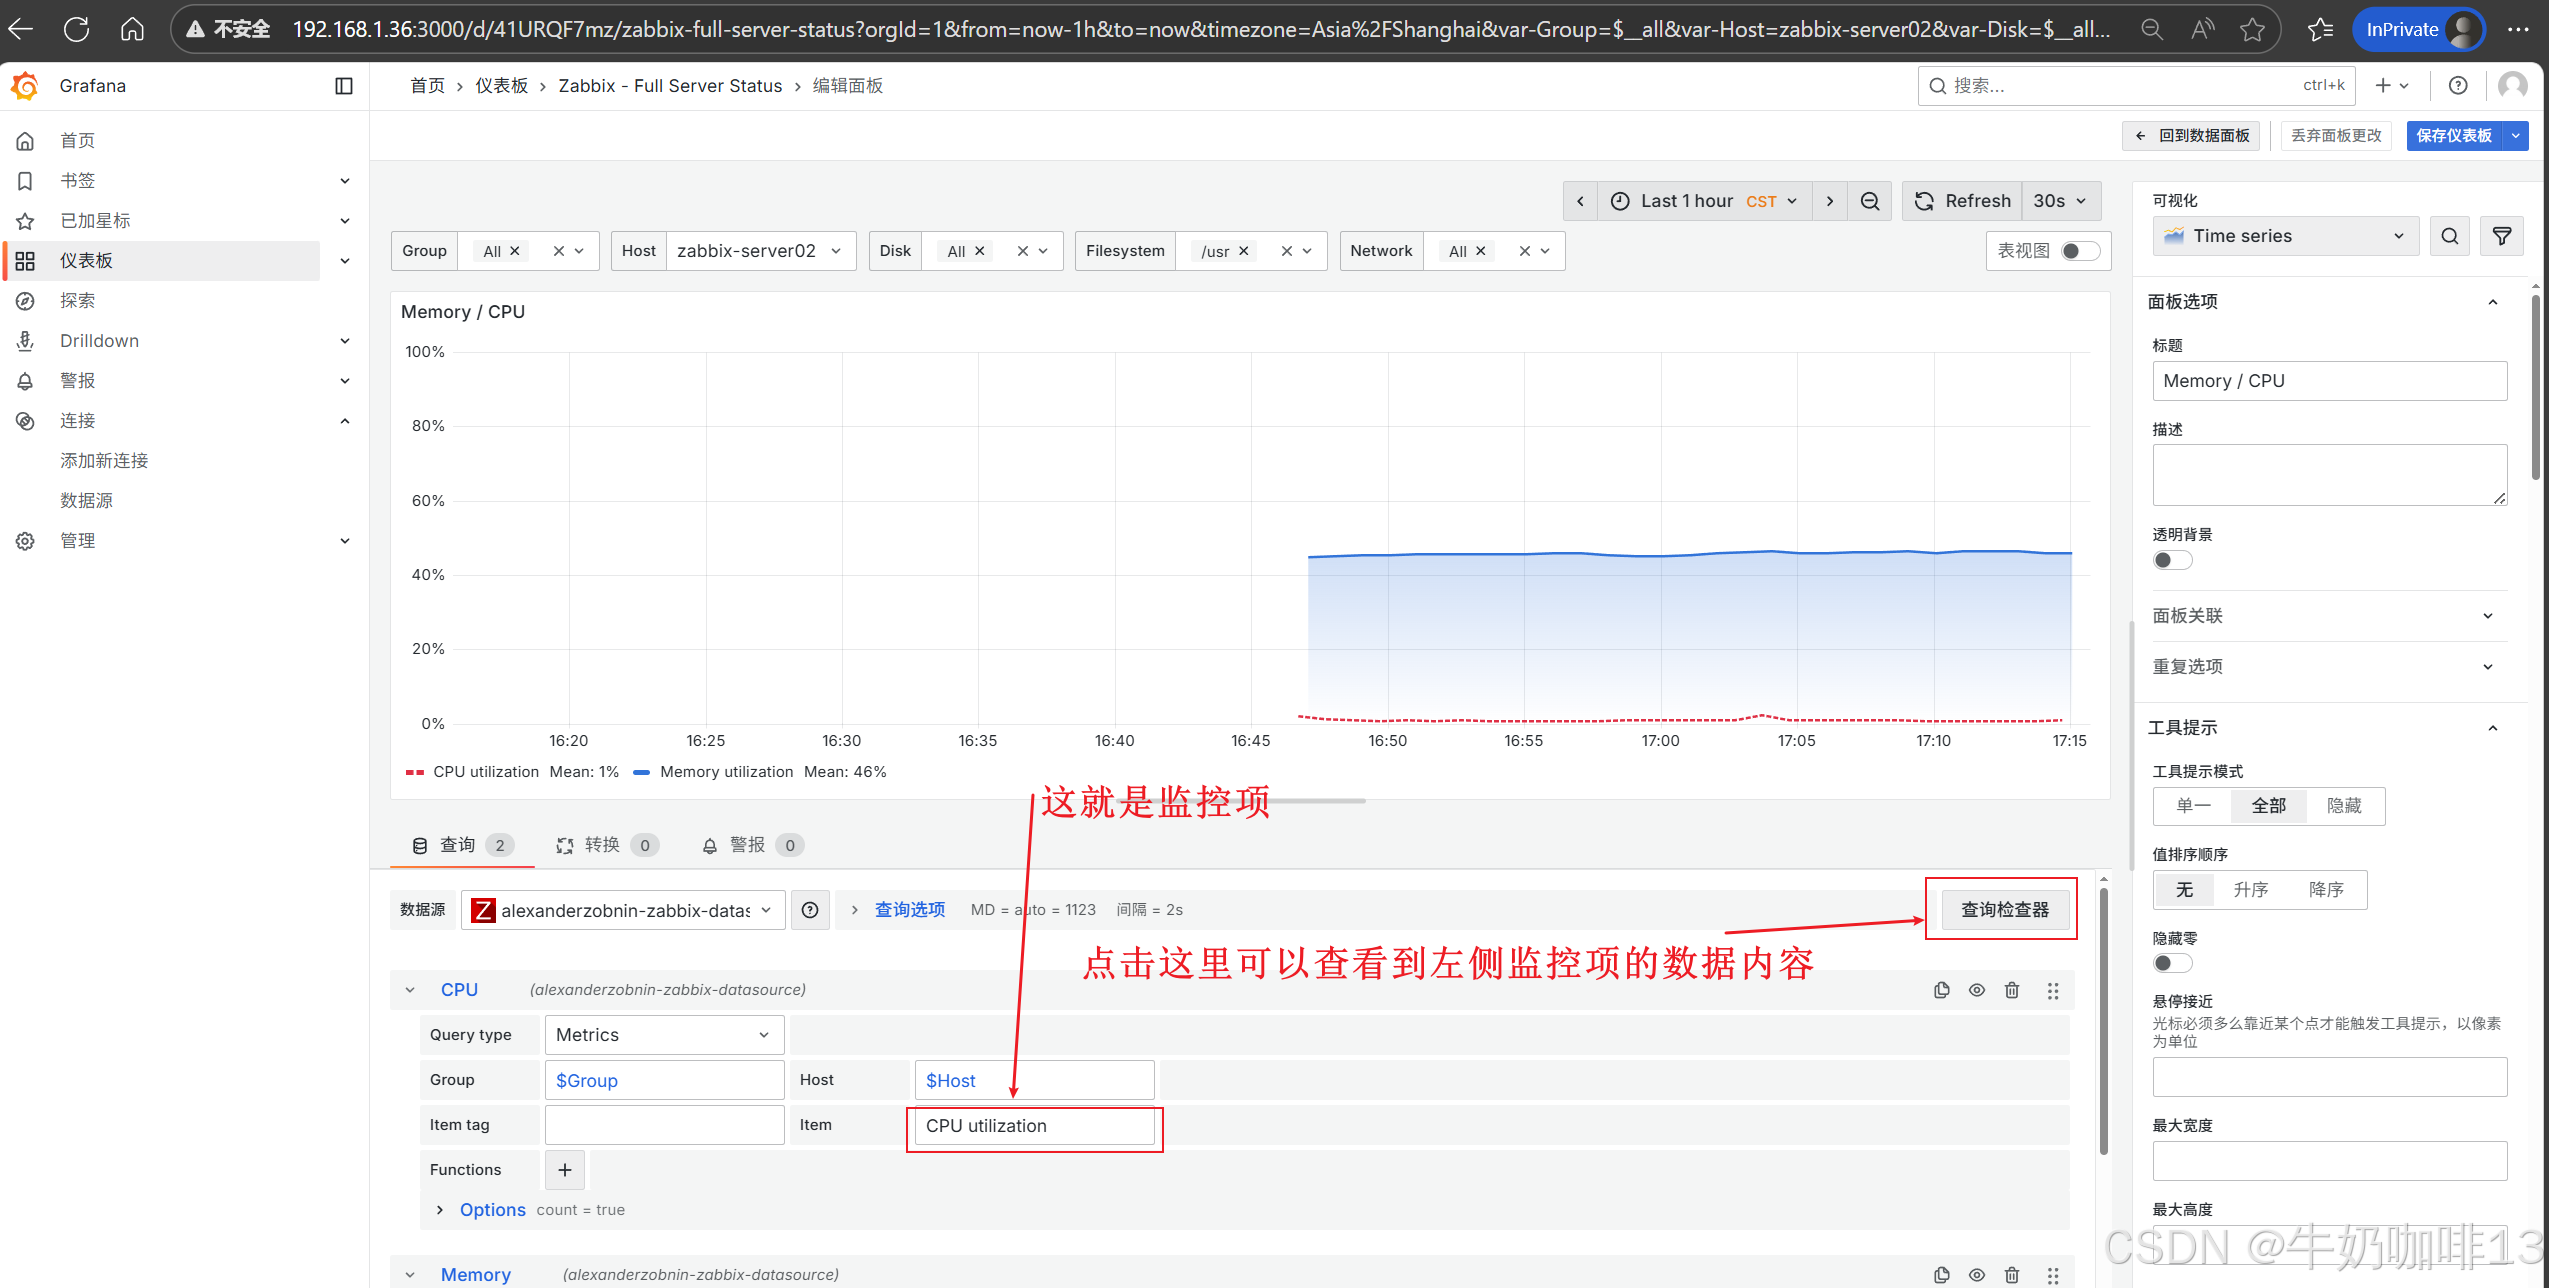Hide the CPU query via eye icon
Viewport: 2549px width, 1288px height.
(1977, 990)
